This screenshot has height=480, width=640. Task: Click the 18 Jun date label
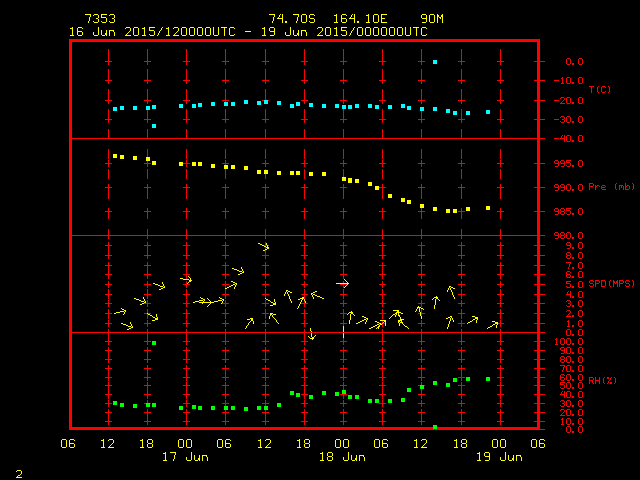341,457
